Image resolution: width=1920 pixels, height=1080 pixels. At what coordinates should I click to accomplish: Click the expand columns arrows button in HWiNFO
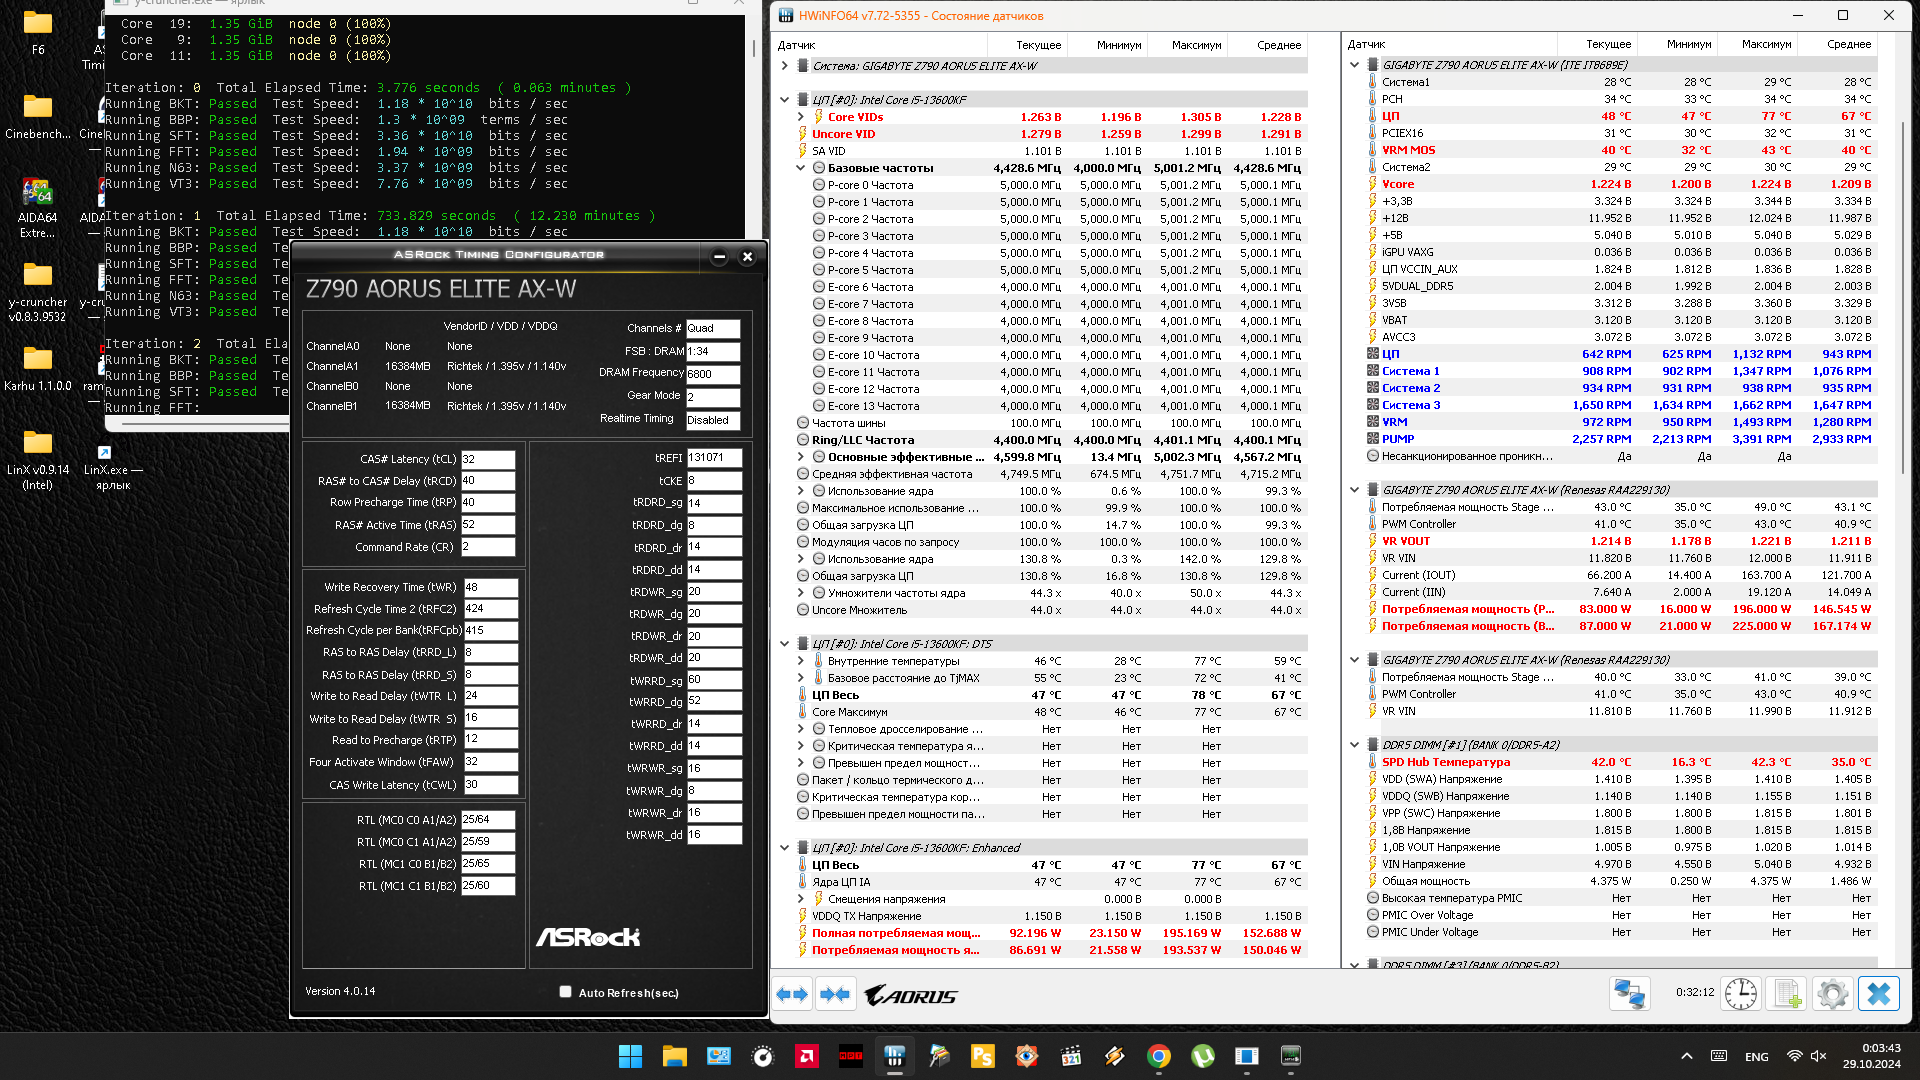point(792,994)
